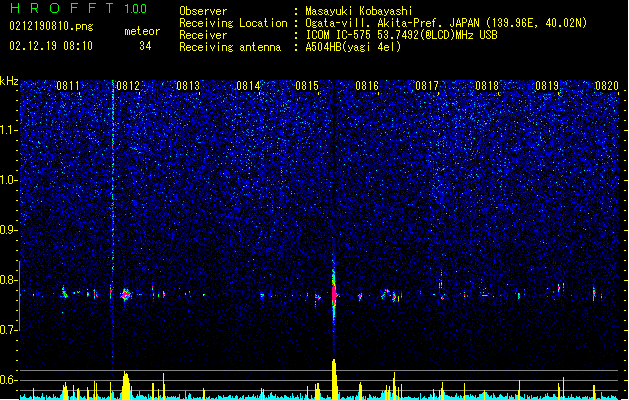
Task: Click the 1.0 frequency axis label
Action: (x=9, y=180)
